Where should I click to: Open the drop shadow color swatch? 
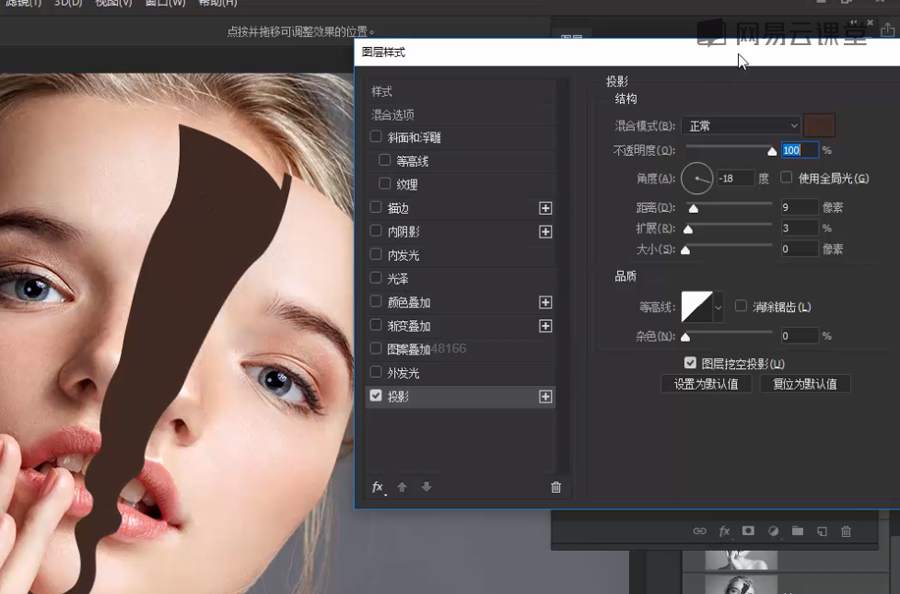pos(820,126)
